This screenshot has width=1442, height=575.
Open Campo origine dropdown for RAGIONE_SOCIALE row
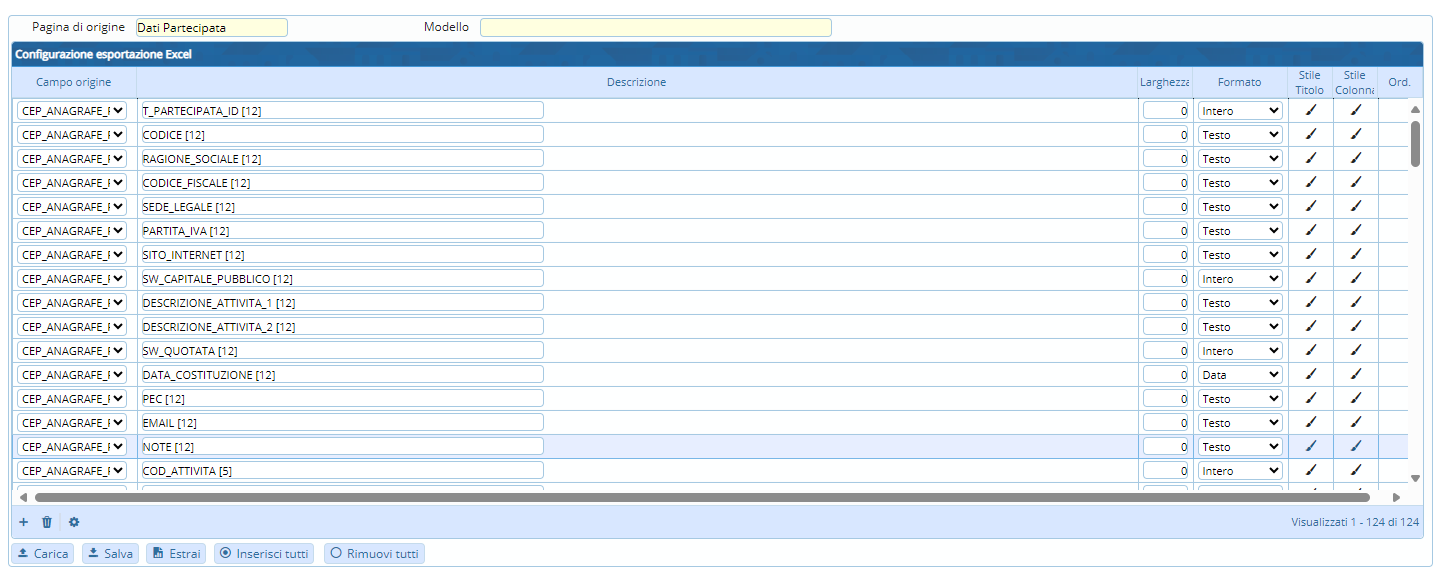click(x=72, y=159)
